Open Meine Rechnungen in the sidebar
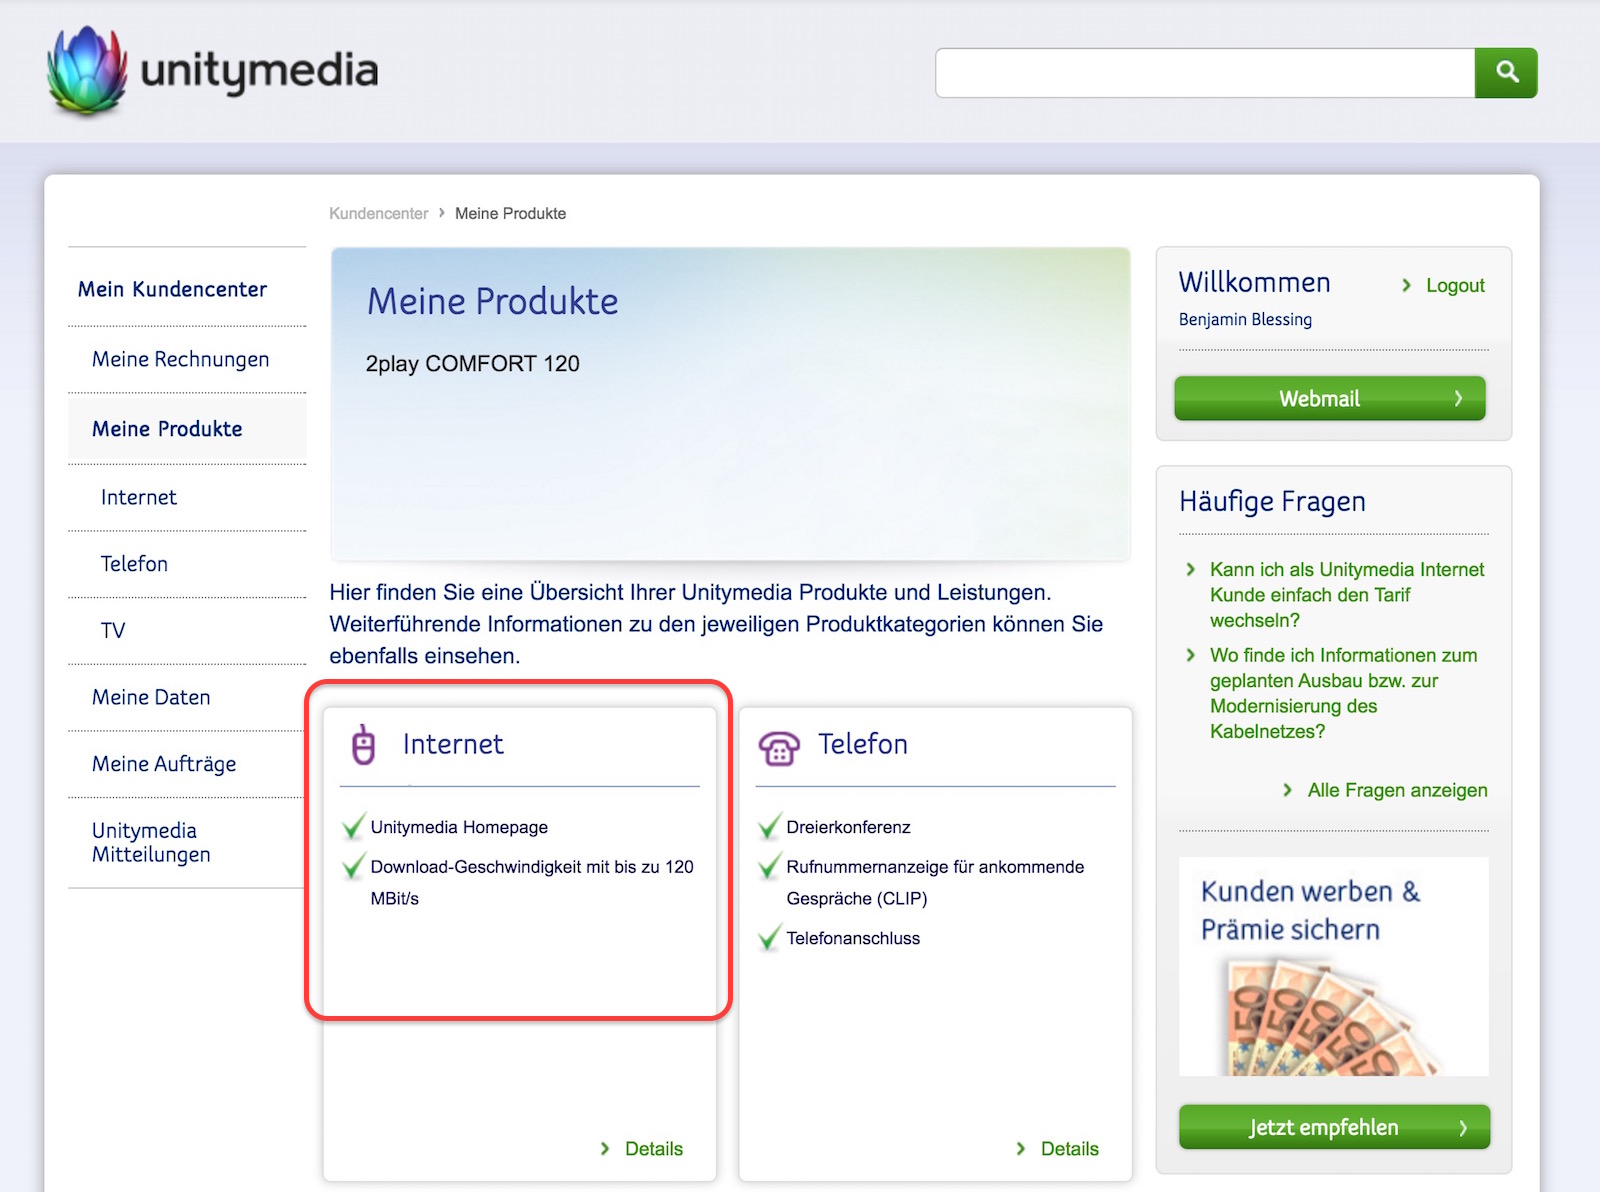This screenshot has height=1192, width=1600. click(180, 359)
